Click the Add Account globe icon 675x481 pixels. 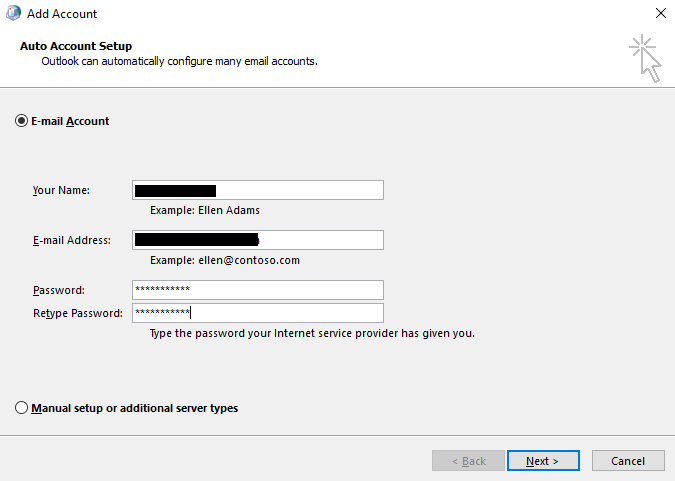[x=13, y=14]
